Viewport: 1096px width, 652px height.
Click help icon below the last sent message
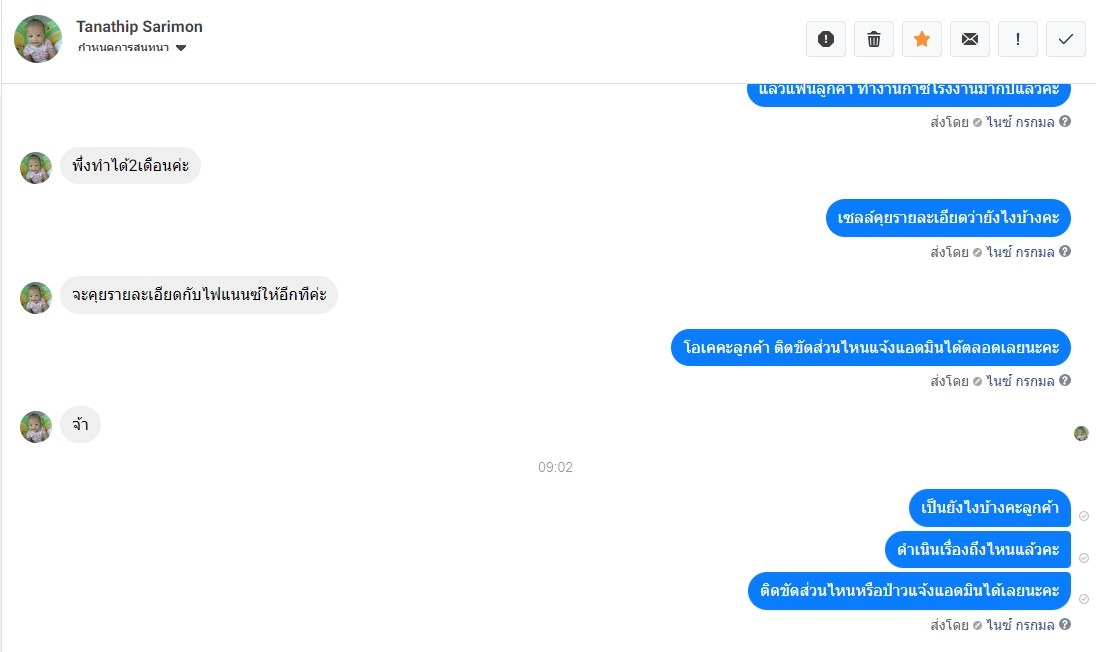pyautogui.click(x=1065, y=624)
